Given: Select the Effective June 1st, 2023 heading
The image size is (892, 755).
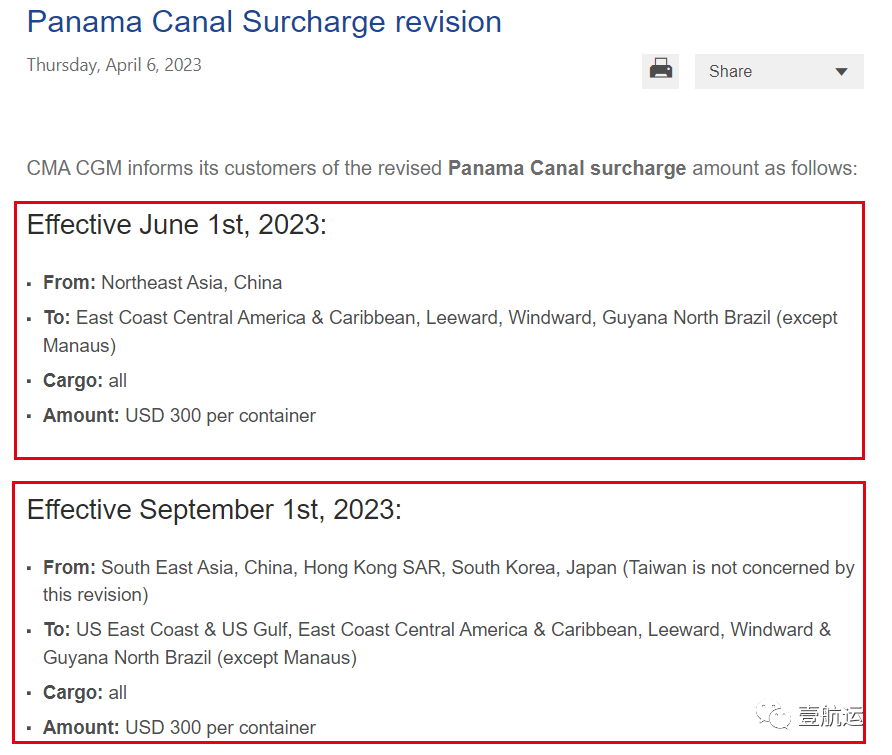Looking at the screenshot, I should (x=177, y=225).
